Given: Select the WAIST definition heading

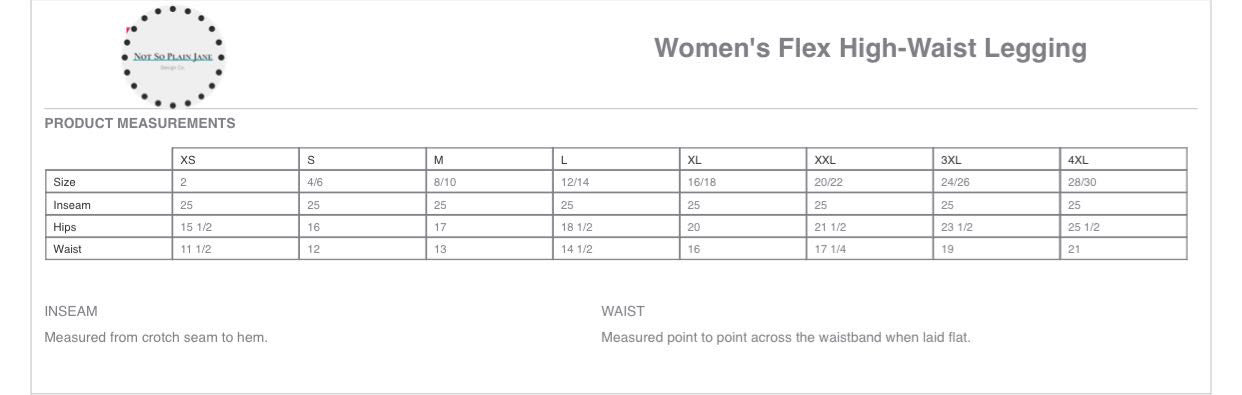Looking at the screenshot, I should (x=623, y=311).
